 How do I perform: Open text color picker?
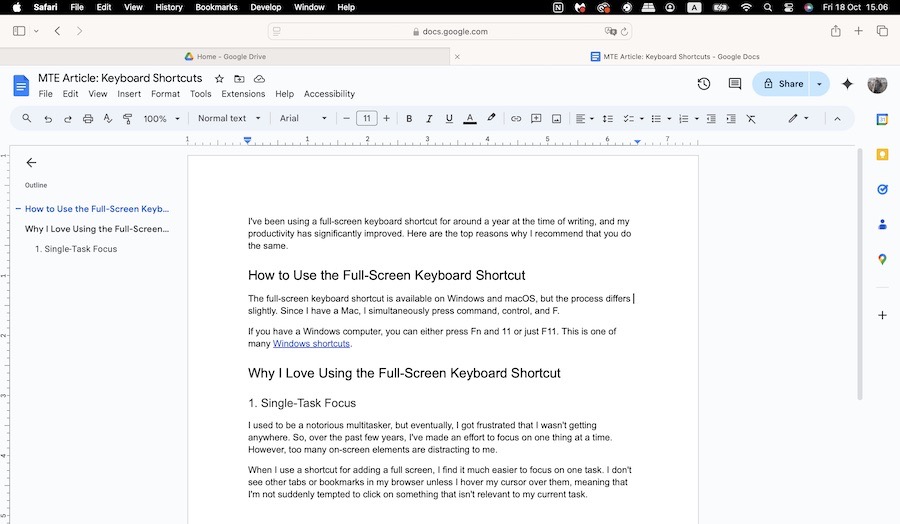click(470, 119)
